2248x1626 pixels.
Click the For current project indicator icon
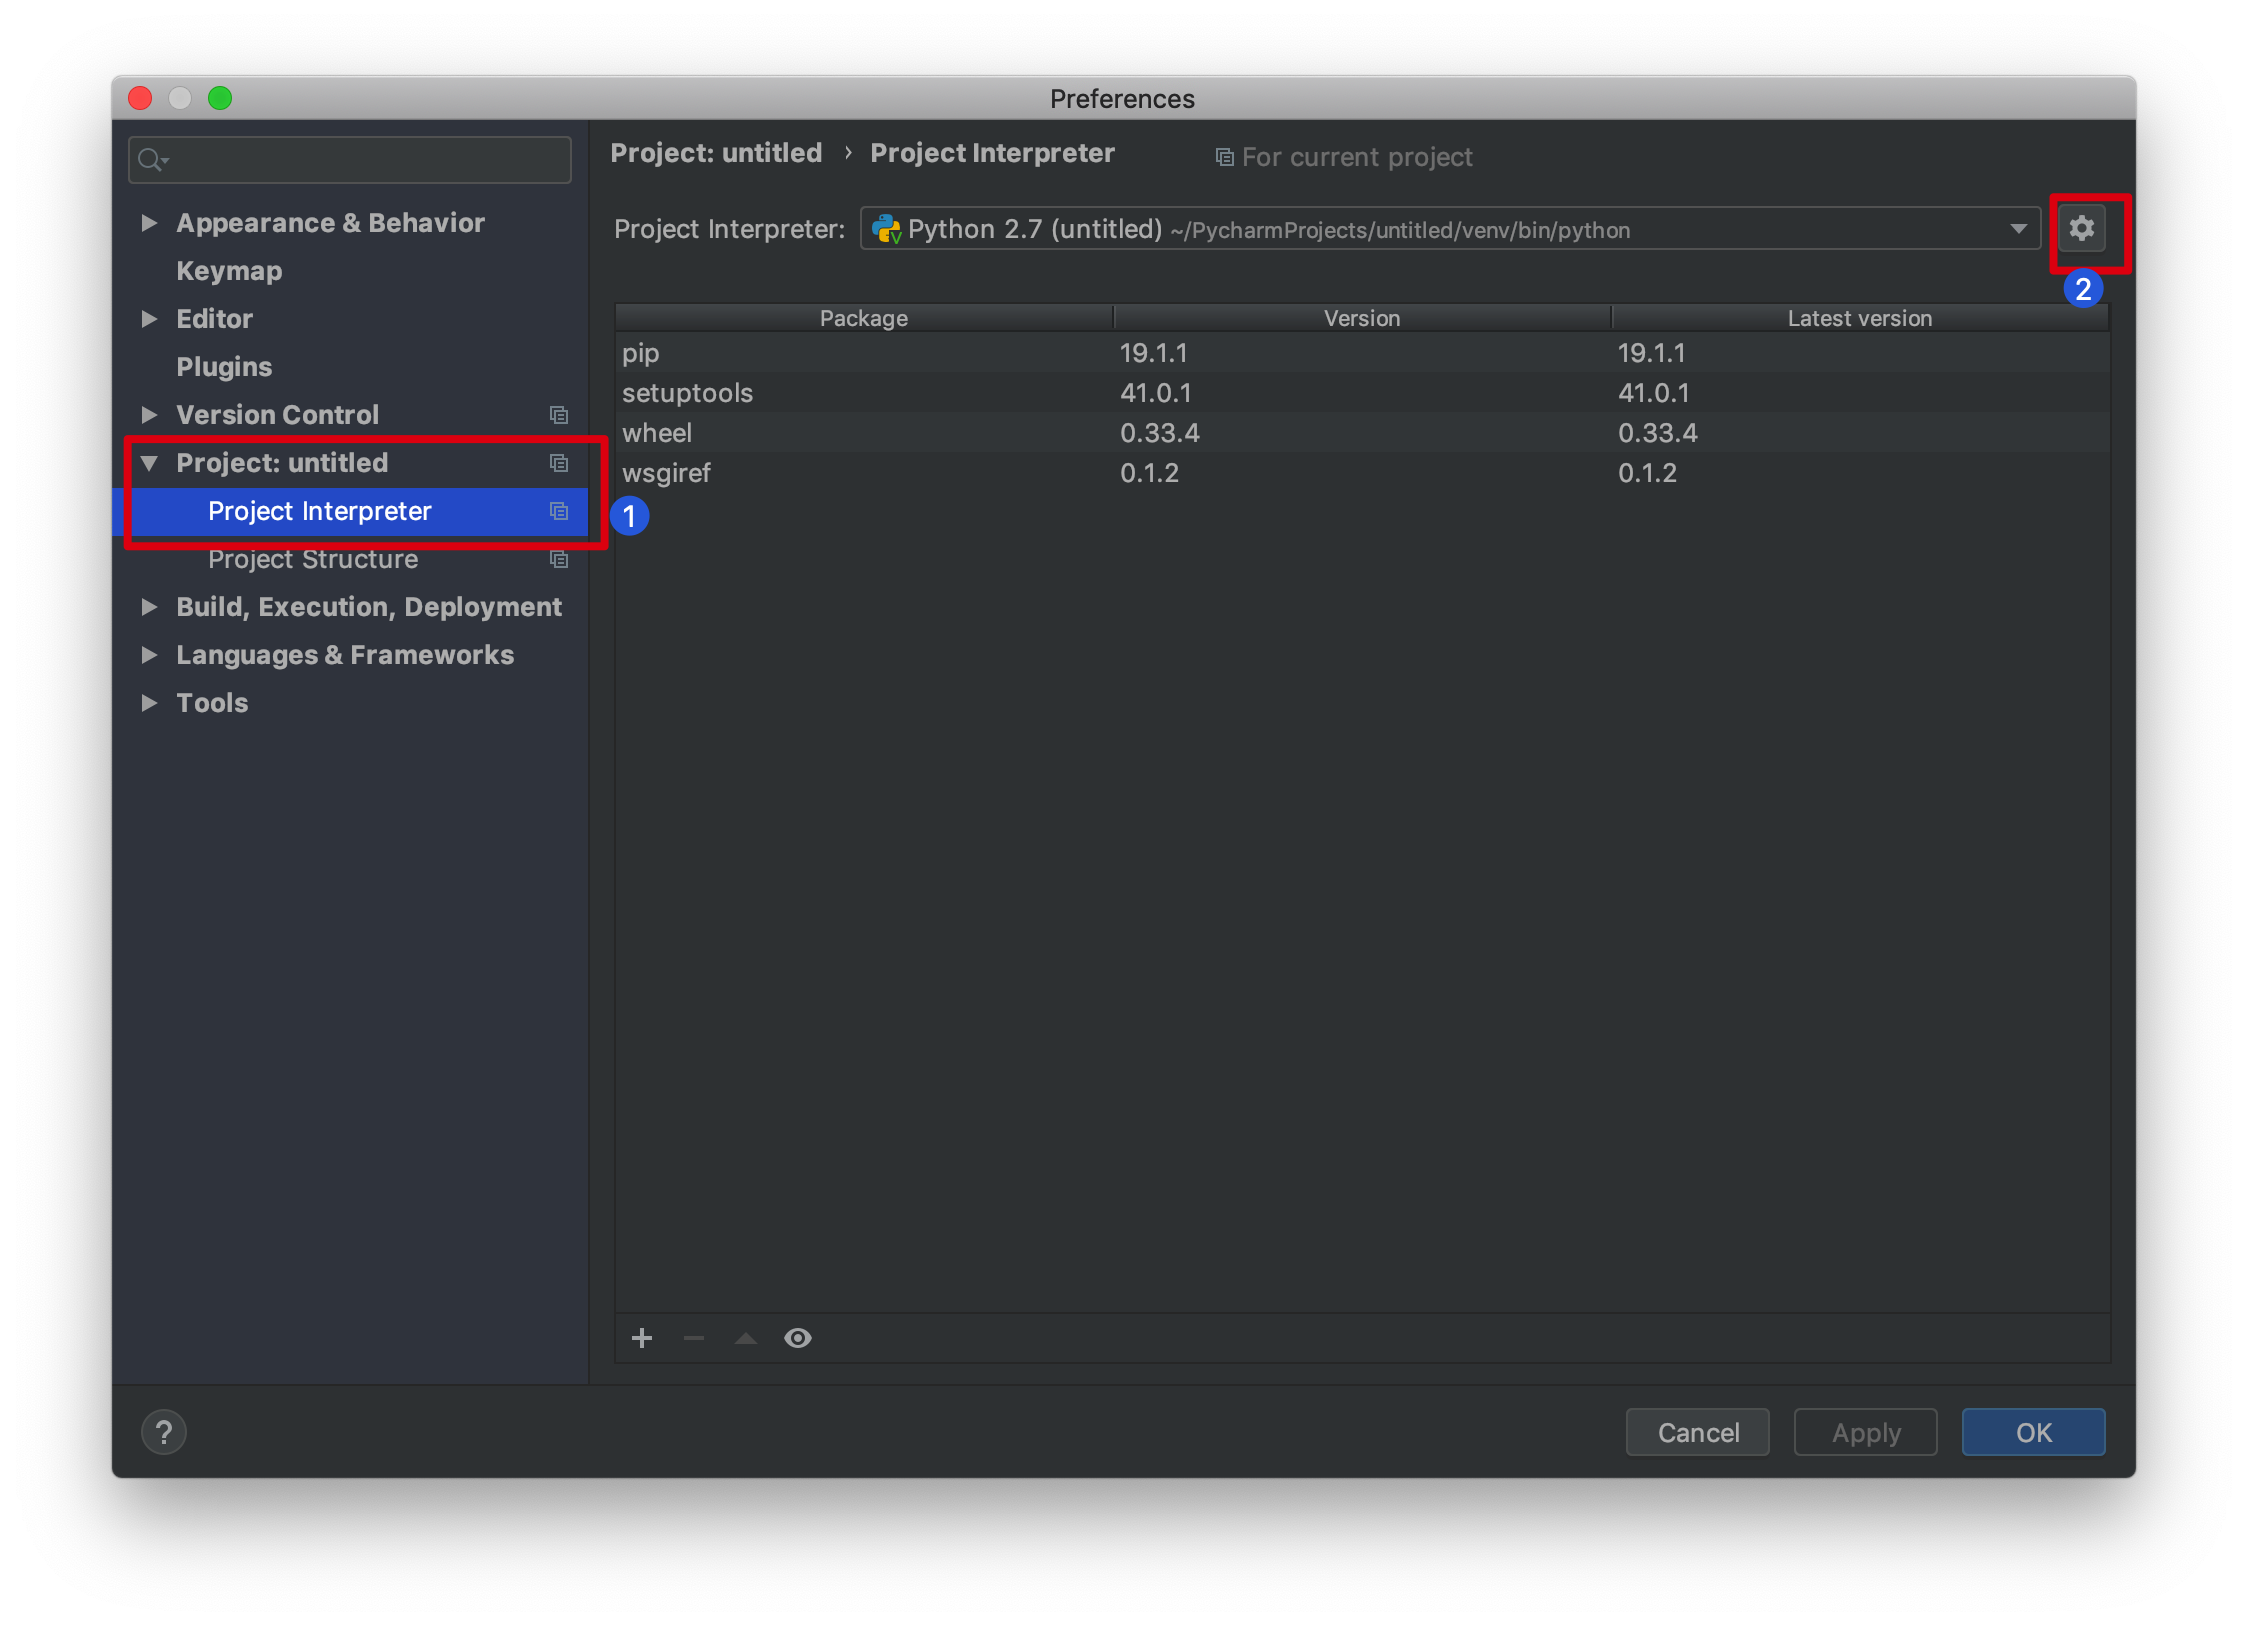[1224, 157]
